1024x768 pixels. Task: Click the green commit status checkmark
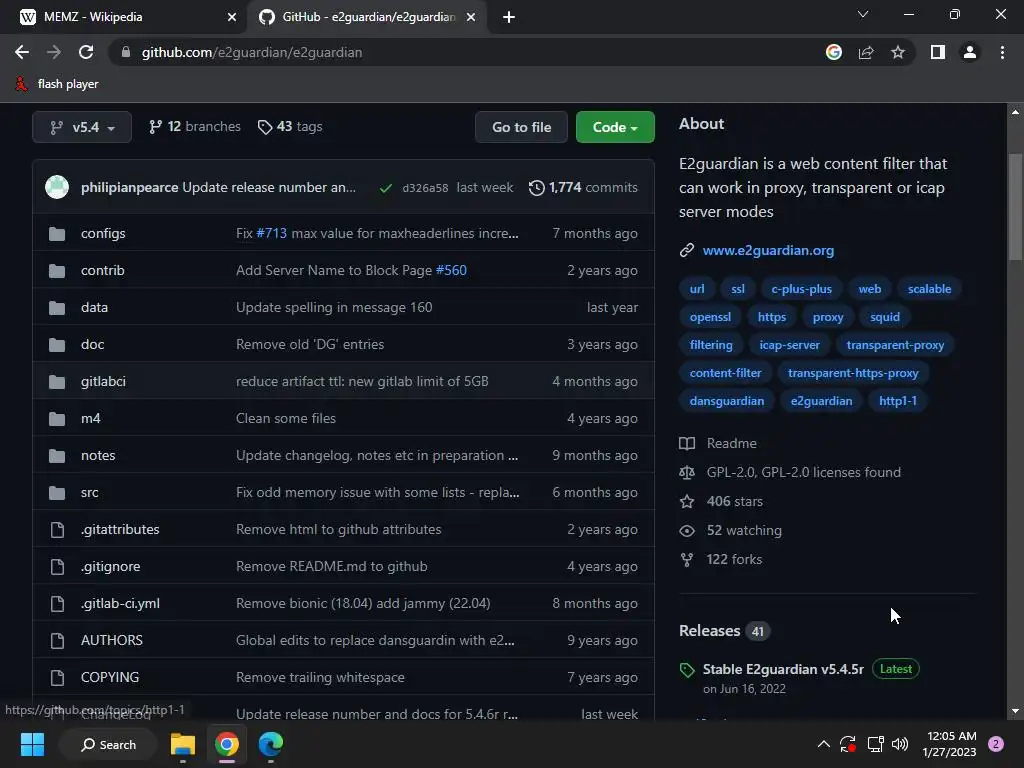pos(386,188)
